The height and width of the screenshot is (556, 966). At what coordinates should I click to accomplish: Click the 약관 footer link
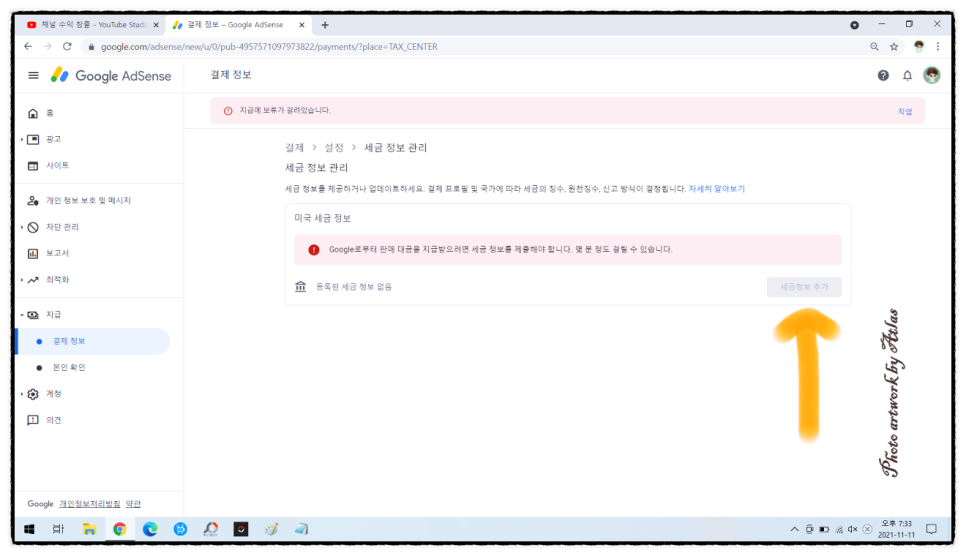pyautogui.click(x=133, y=504)
